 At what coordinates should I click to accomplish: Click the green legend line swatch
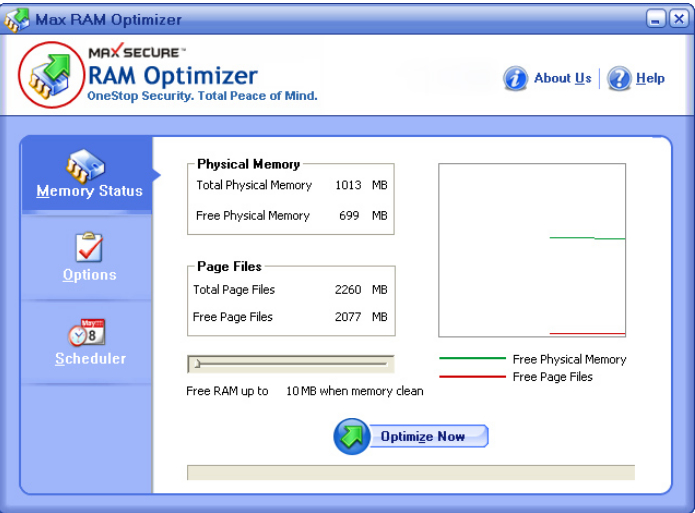coord(472,358)
